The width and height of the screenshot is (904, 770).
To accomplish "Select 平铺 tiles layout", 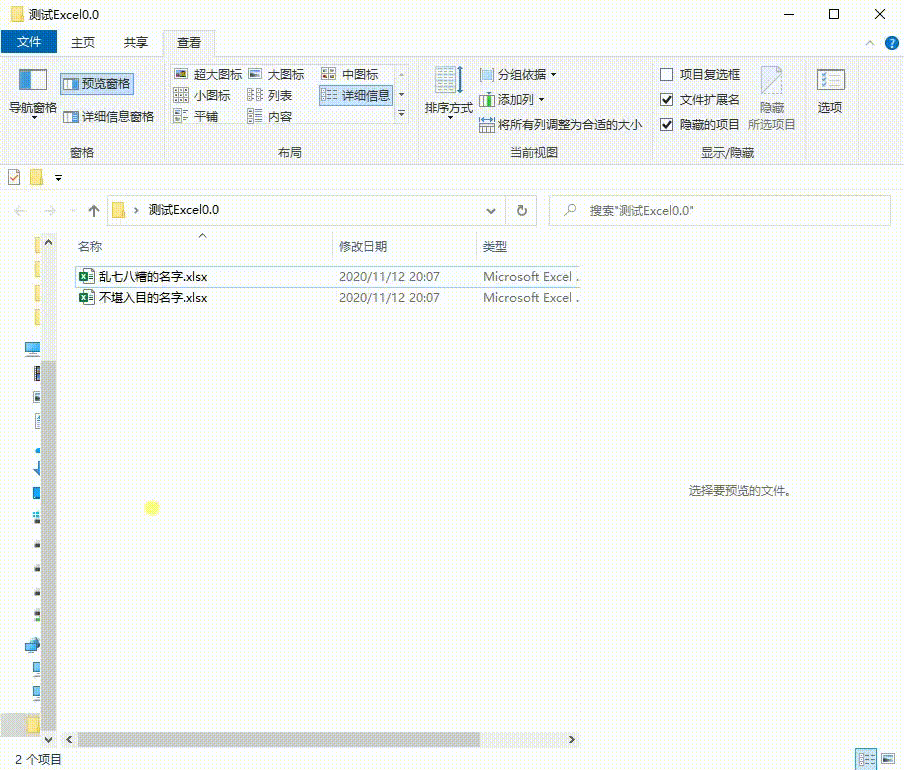I will click(x=196, y=116).
